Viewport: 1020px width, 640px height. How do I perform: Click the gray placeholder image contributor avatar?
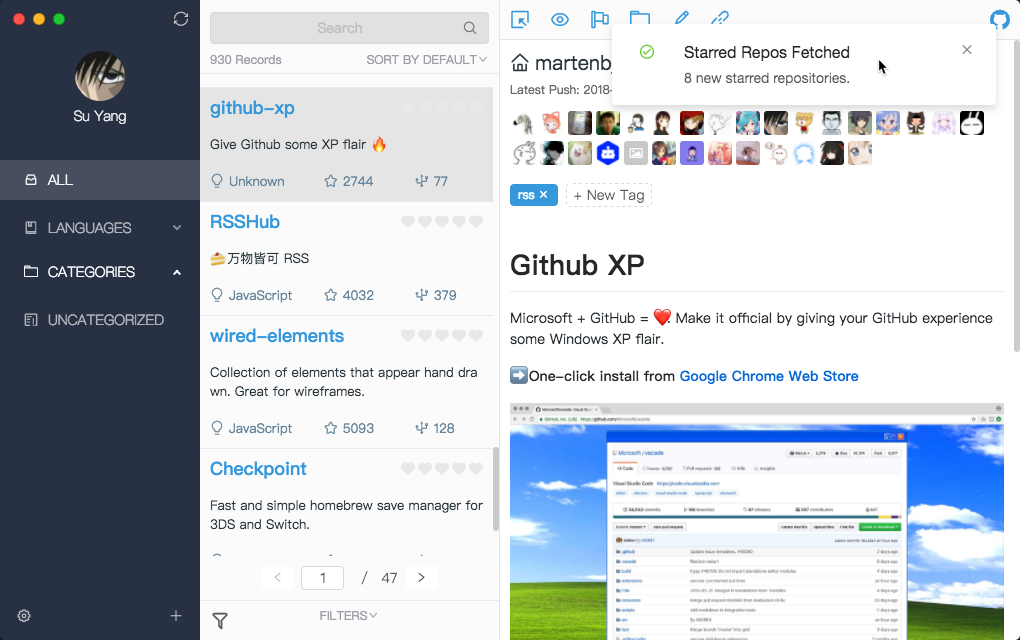[x=636, y=153]
